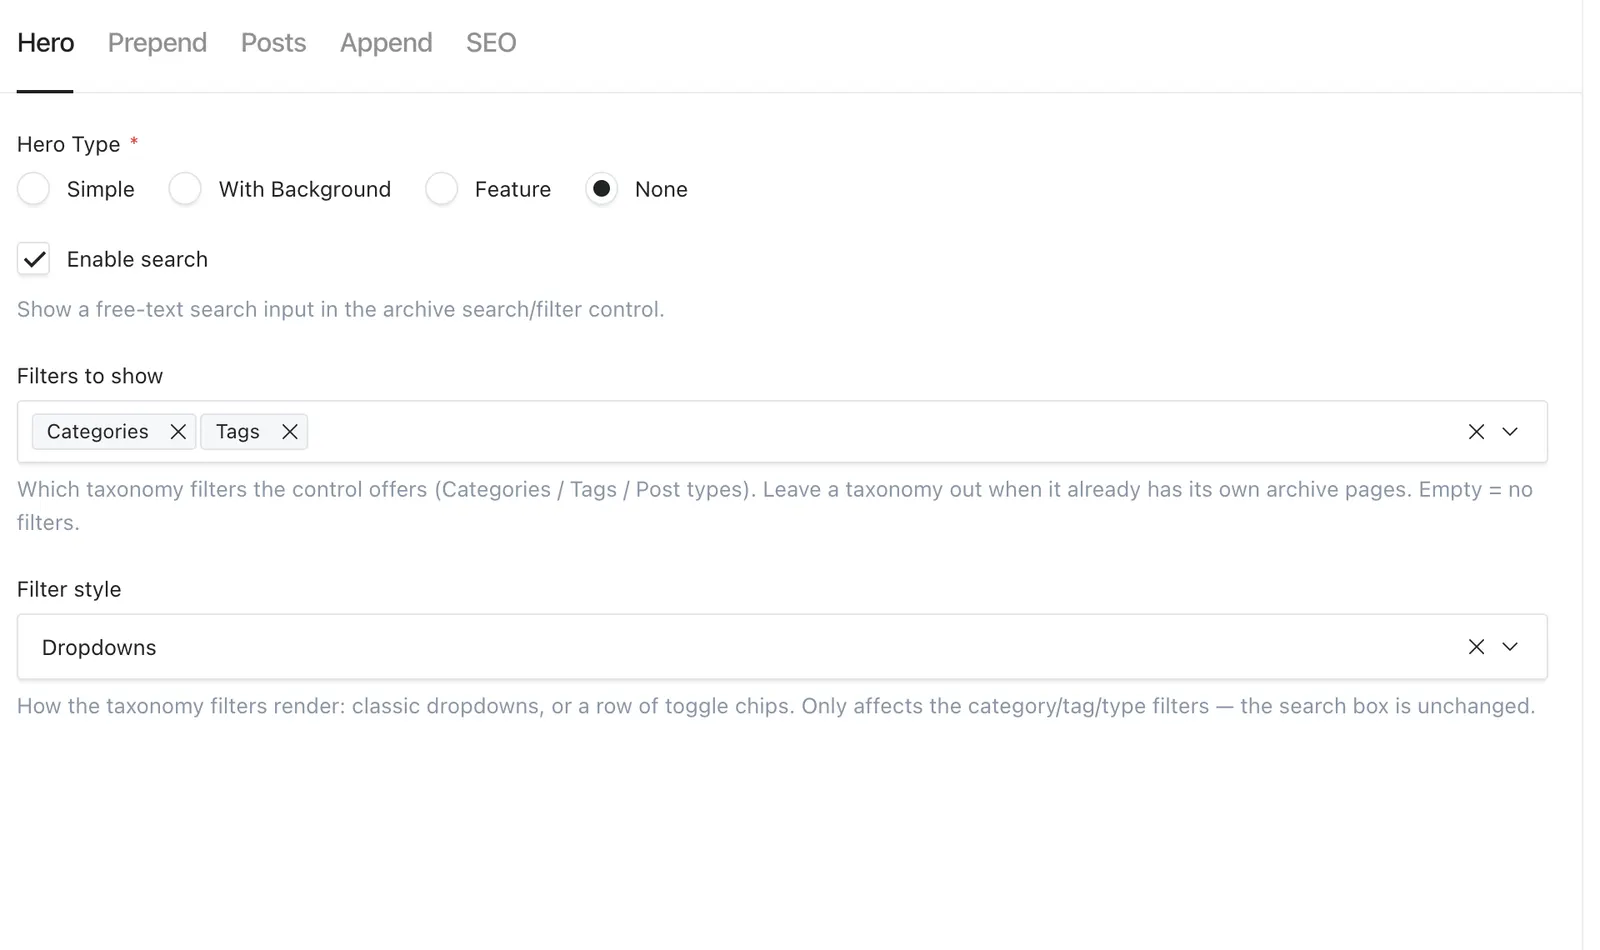The width and height of the screenshot is (1600, 950).
Task: Click the Filter style label
Action: click(x=69, y=589)
